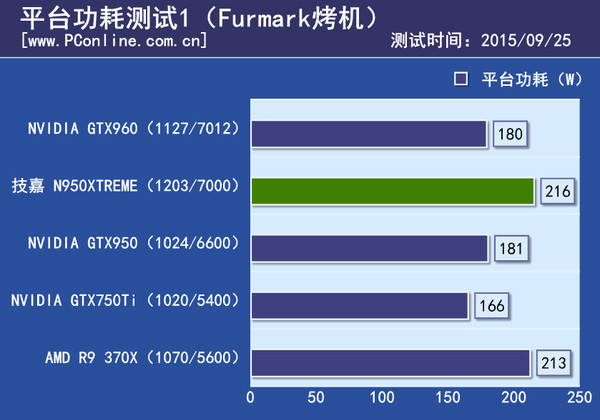This screenshot has width=600, height=420.
Task: Click the value label 213
Action: click(x=553, y=363)
